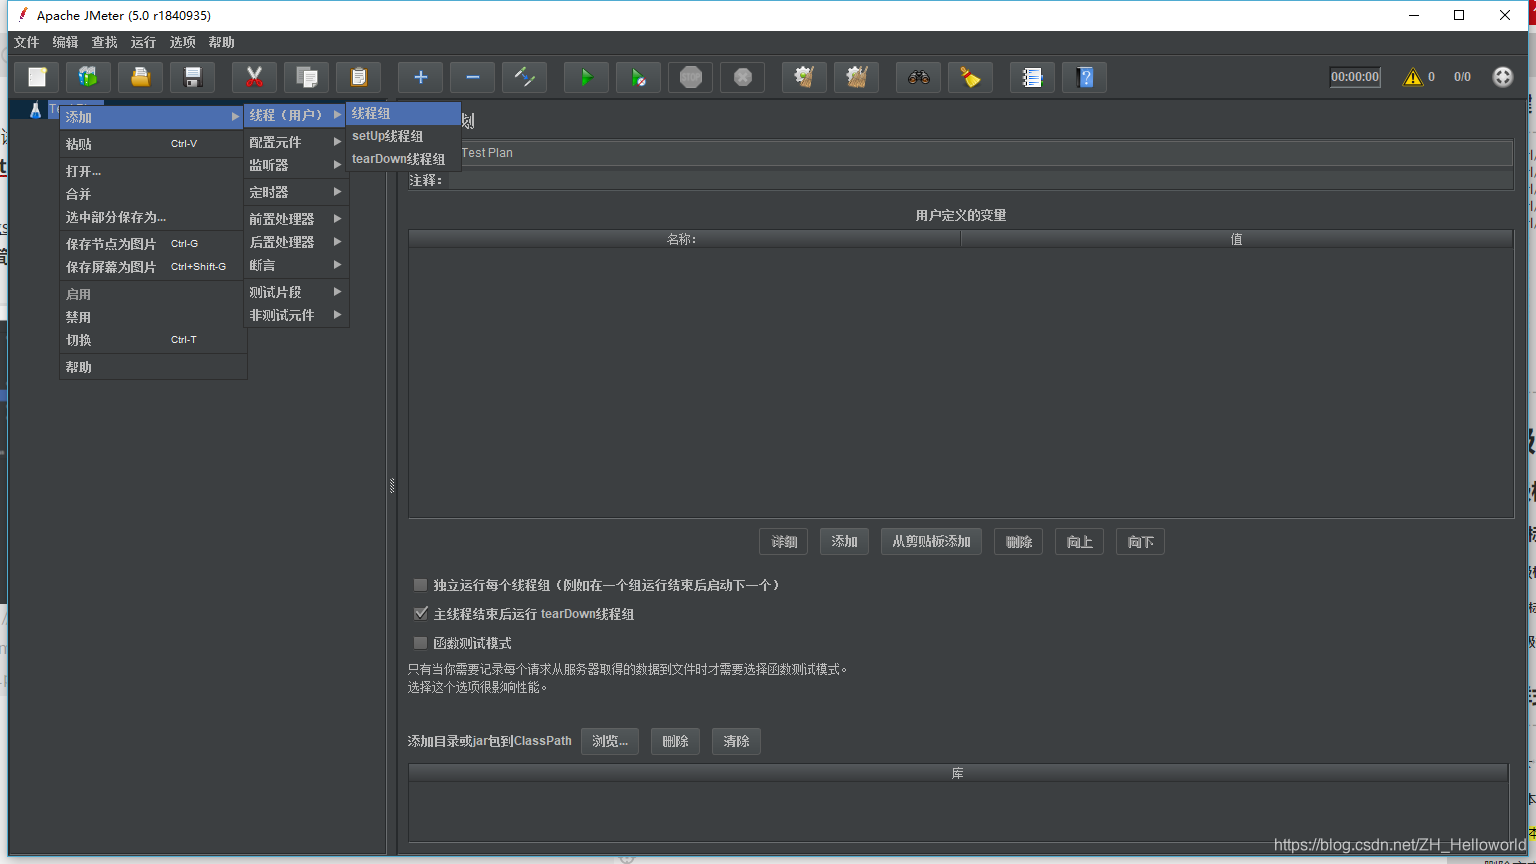
Task: Start the test with the green play icon
Action: point(587,77)
